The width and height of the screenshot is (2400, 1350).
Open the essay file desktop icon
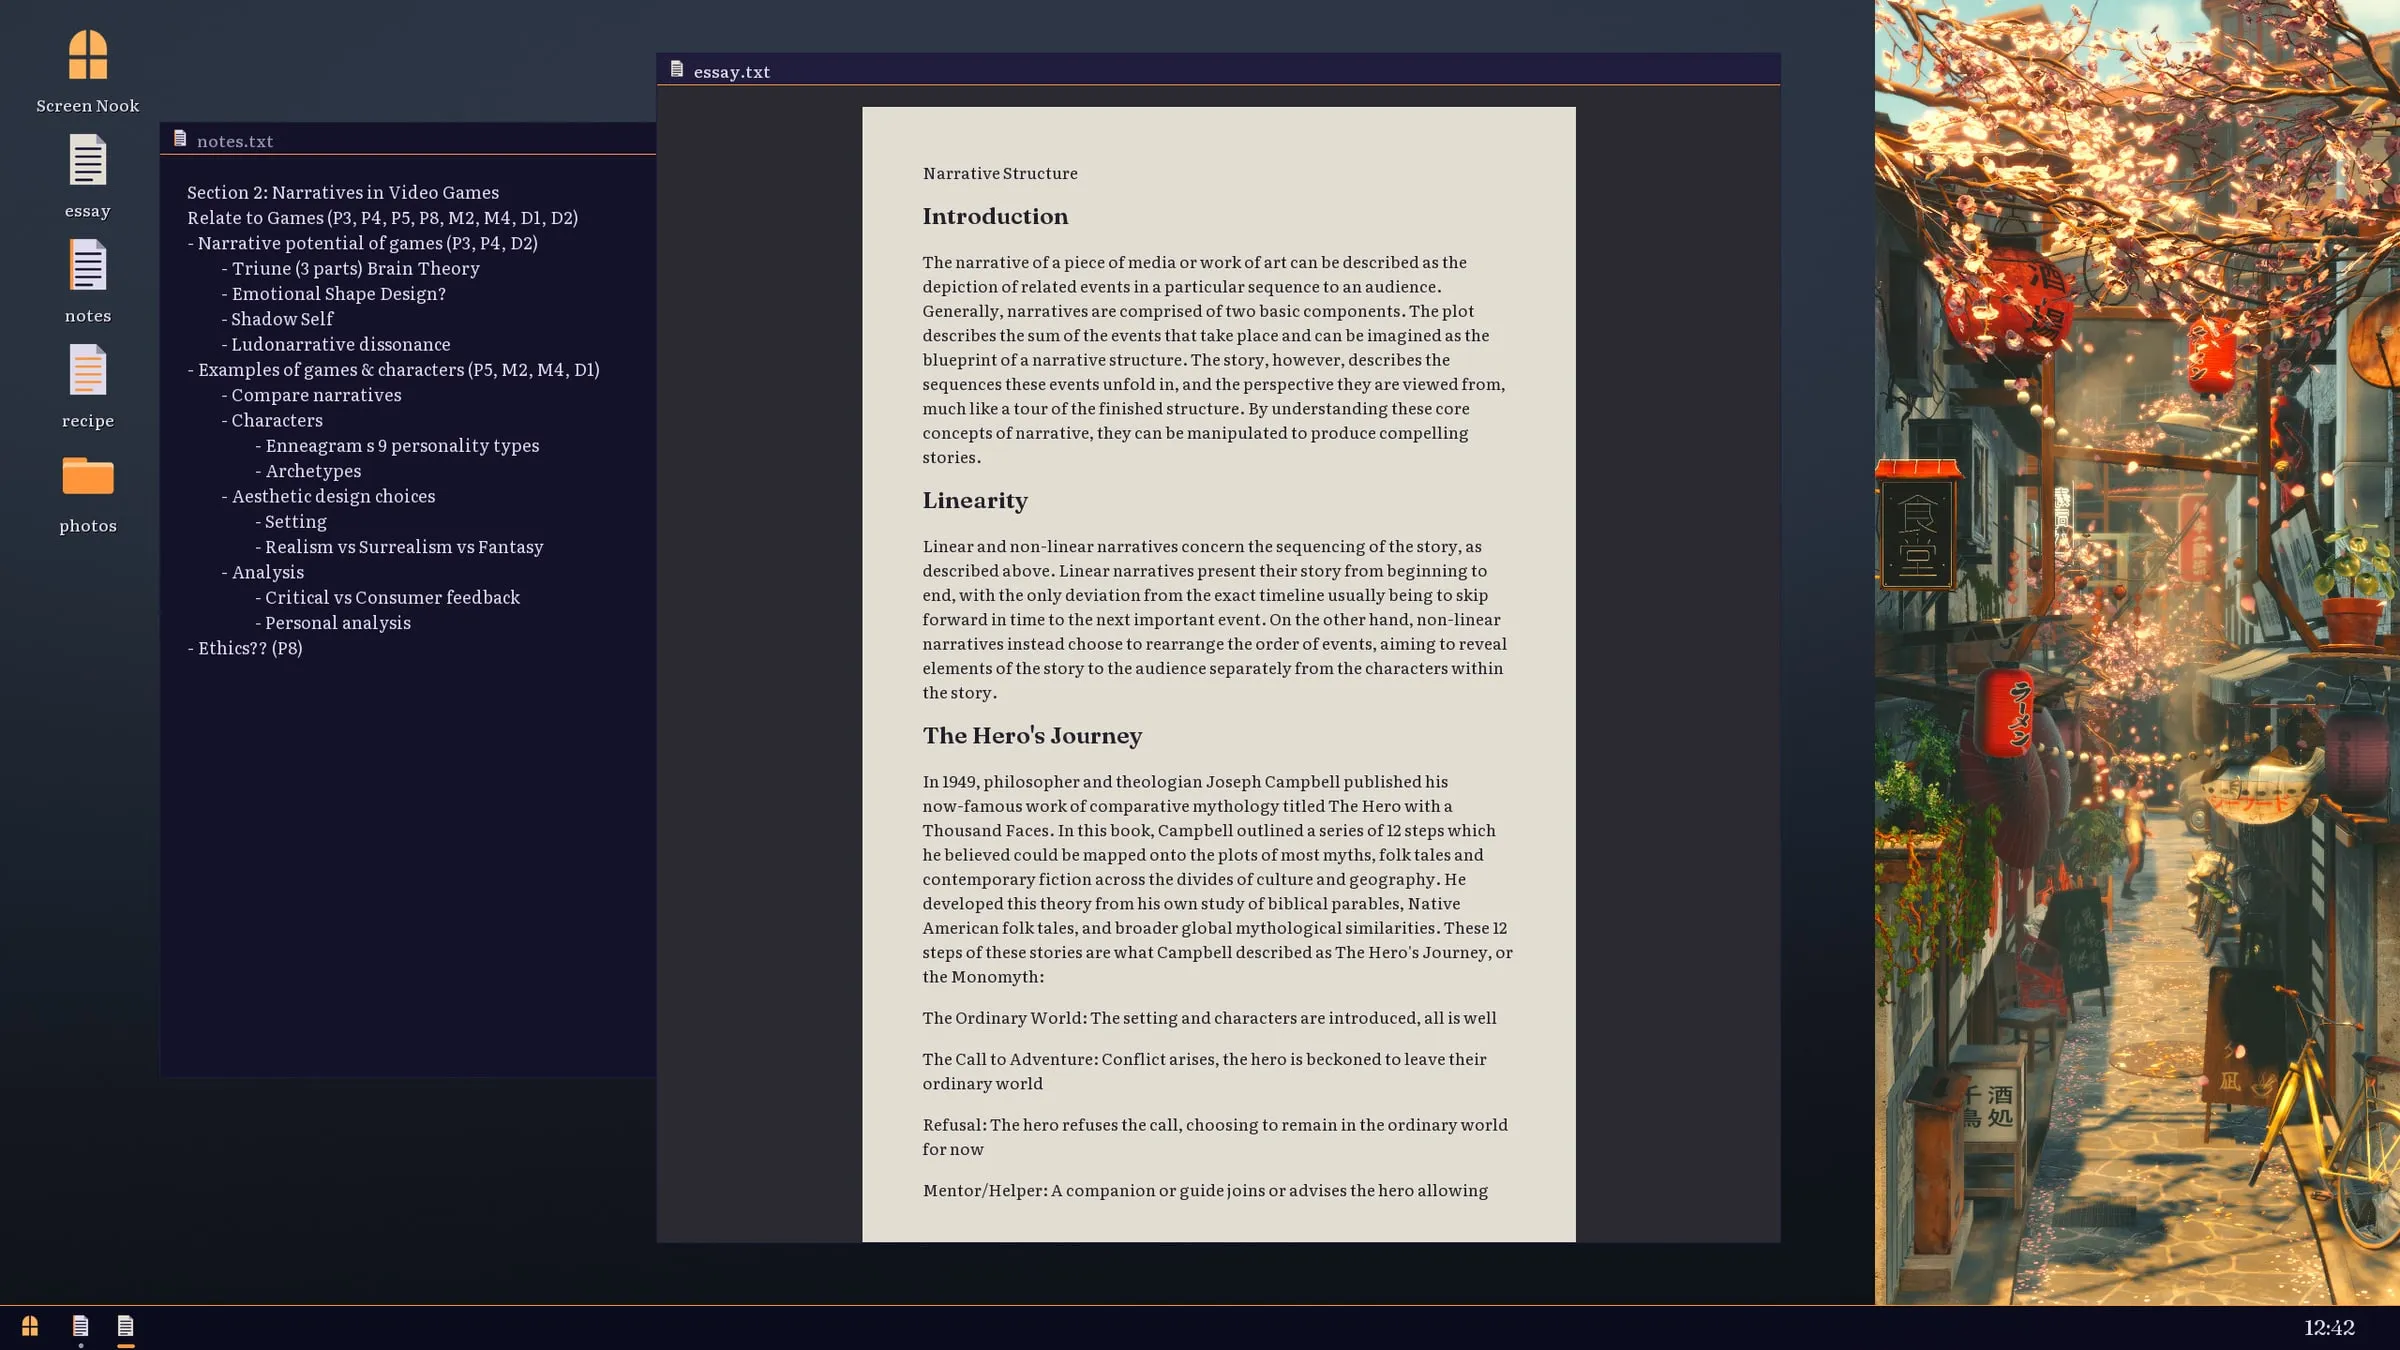(88, 160)
